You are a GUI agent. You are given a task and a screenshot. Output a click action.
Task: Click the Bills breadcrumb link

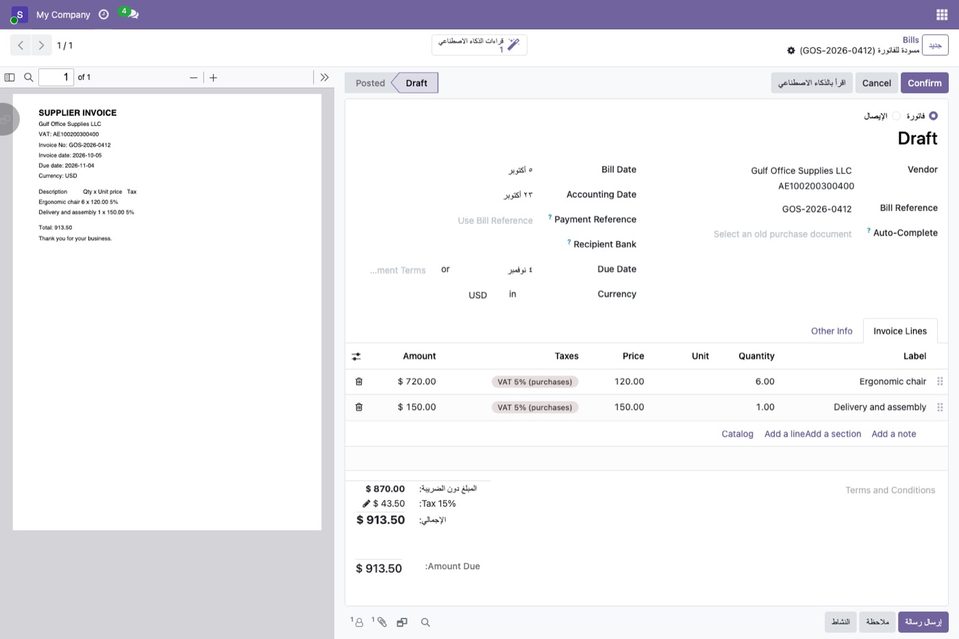click(910, 40)
